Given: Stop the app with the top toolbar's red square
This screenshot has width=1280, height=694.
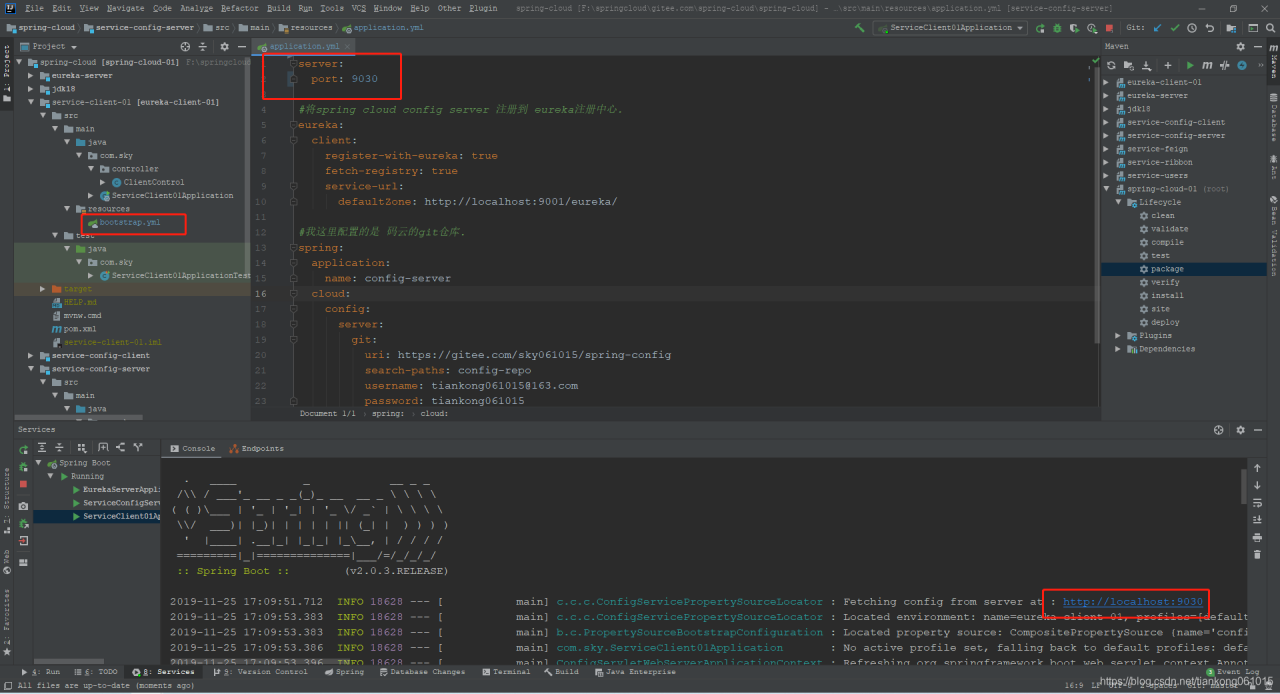Looking at the screenshot, I should point(1108,28).
